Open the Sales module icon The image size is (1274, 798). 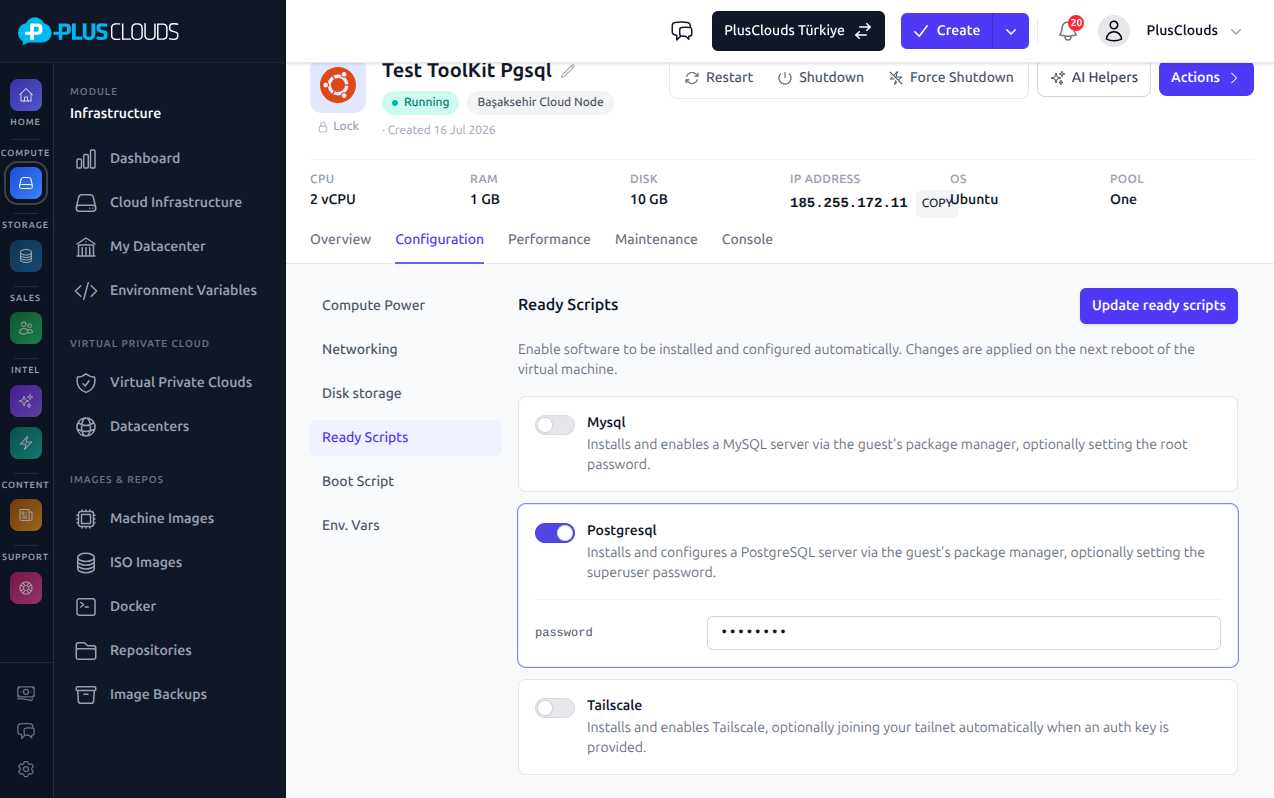[x=26, y=328]
